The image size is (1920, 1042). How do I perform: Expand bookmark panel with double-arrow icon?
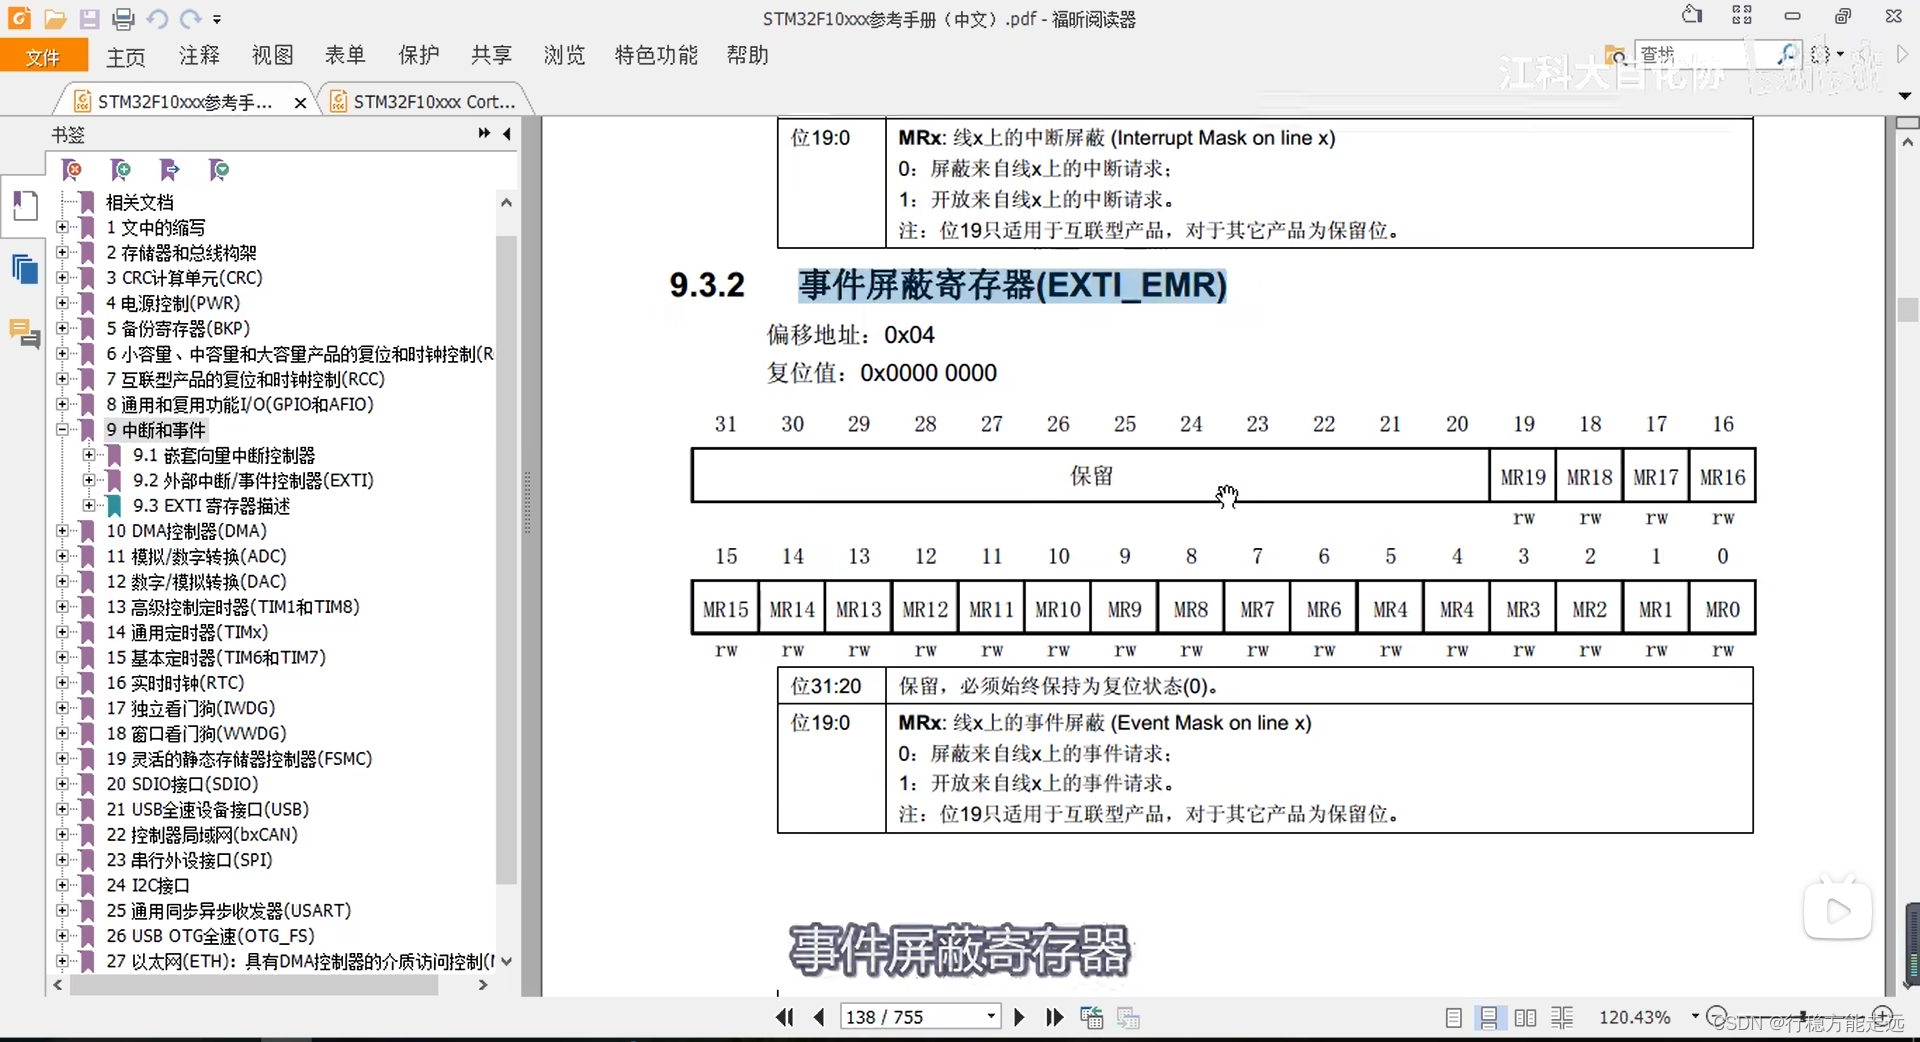(484, 133)
